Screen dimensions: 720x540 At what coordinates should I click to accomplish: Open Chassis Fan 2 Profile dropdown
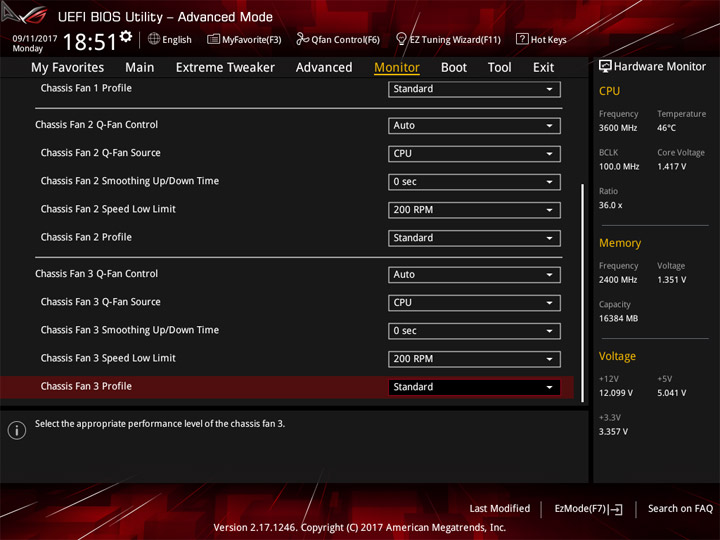(474, 238)
